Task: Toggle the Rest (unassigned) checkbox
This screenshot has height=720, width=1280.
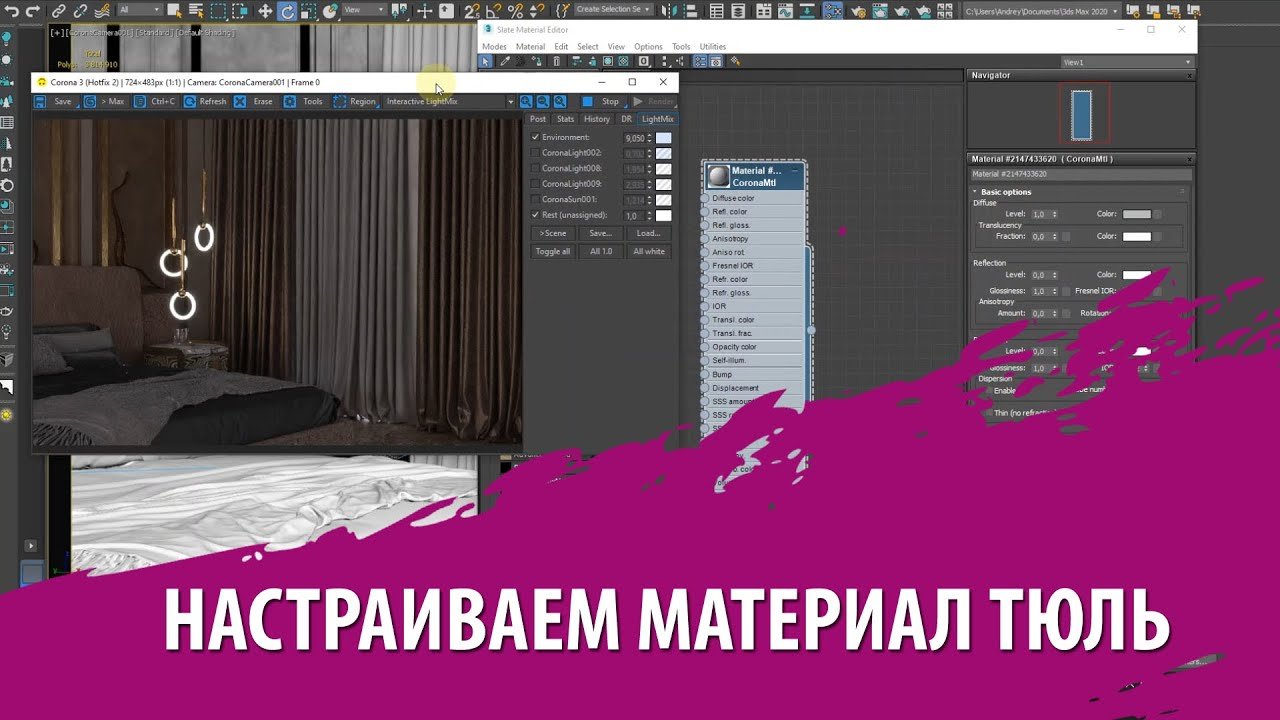Action: click(x=535, y=215)
